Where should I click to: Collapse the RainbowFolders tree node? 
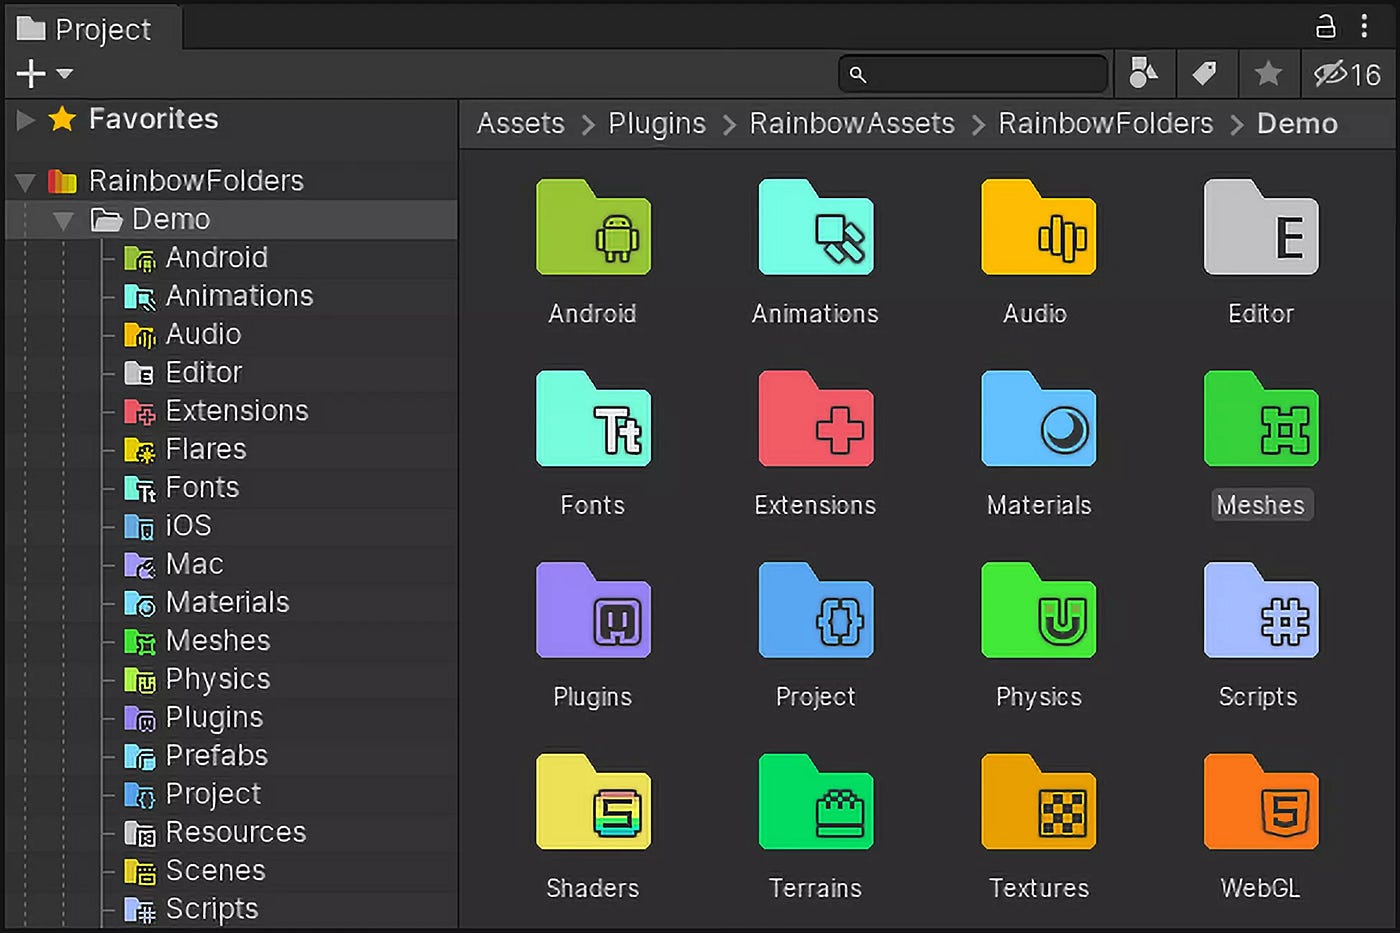26,182
